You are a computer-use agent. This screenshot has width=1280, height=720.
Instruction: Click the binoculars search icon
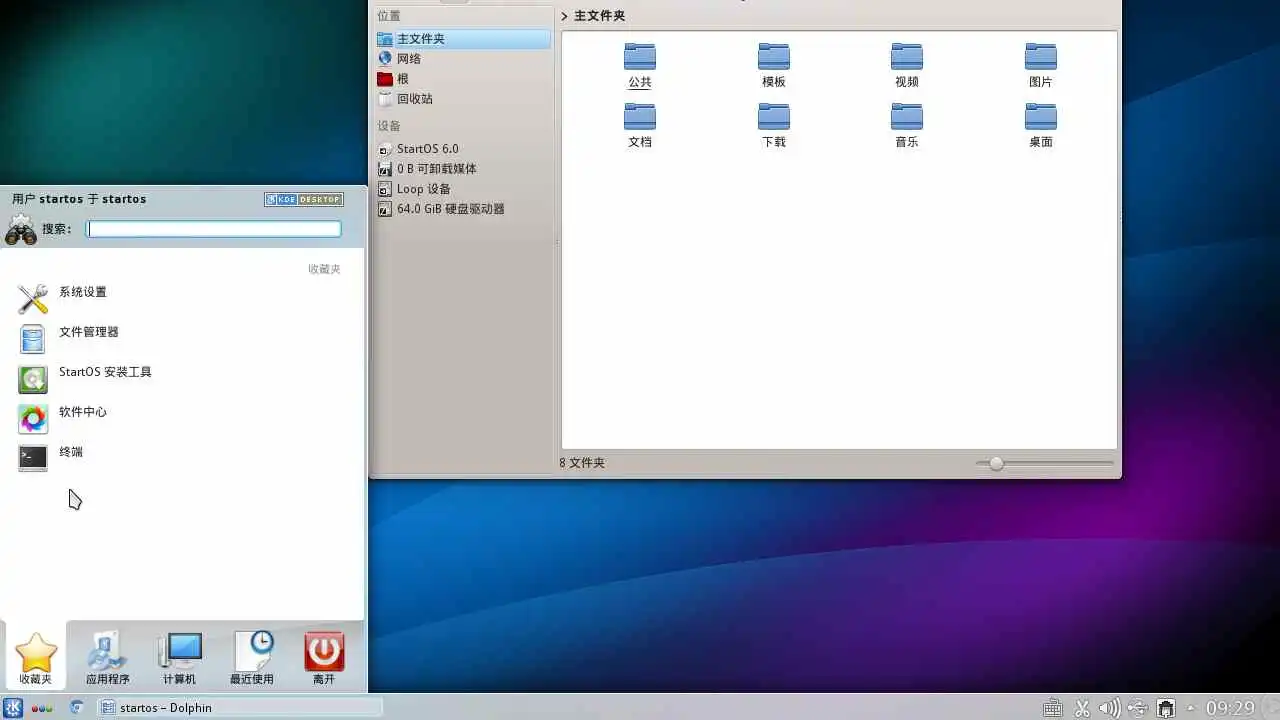(21, 230)
